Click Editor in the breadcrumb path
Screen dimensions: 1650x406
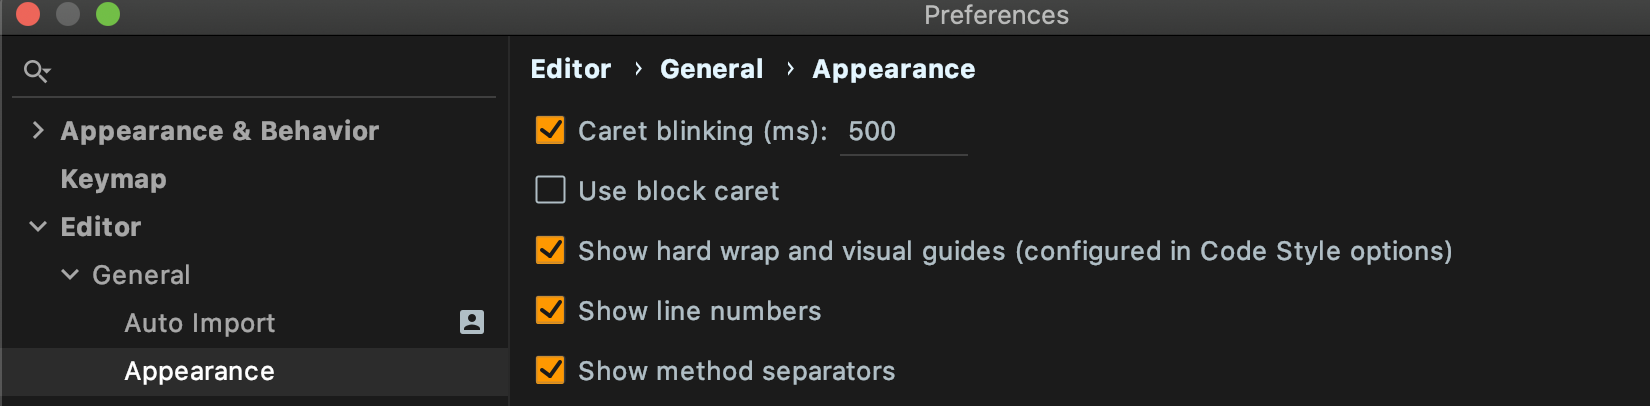pyautogui.click(x=570, y=69)
